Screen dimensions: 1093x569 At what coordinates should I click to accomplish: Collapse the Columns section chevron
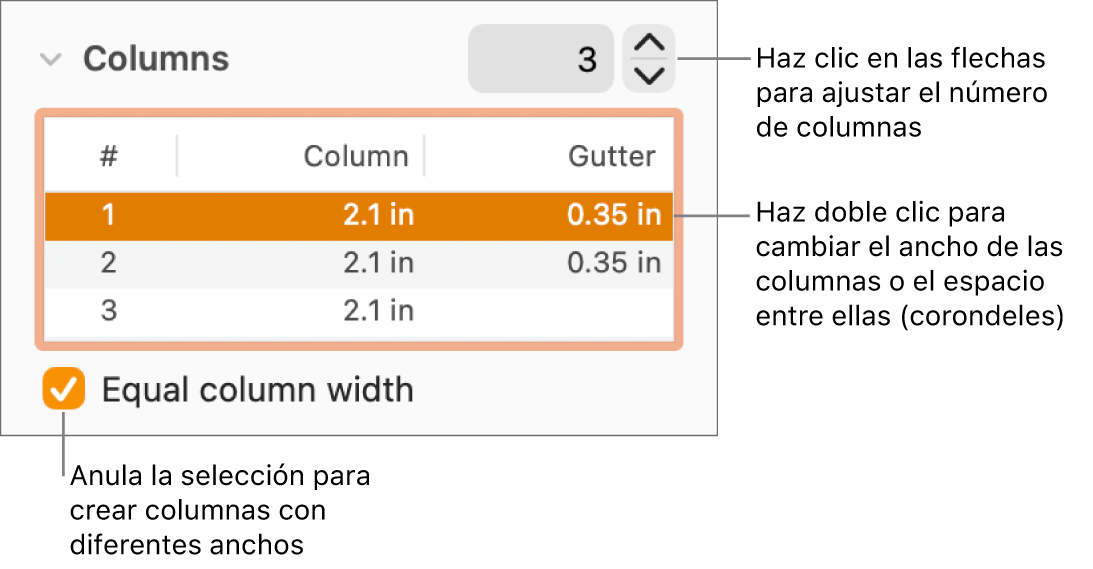coord(50,60)
